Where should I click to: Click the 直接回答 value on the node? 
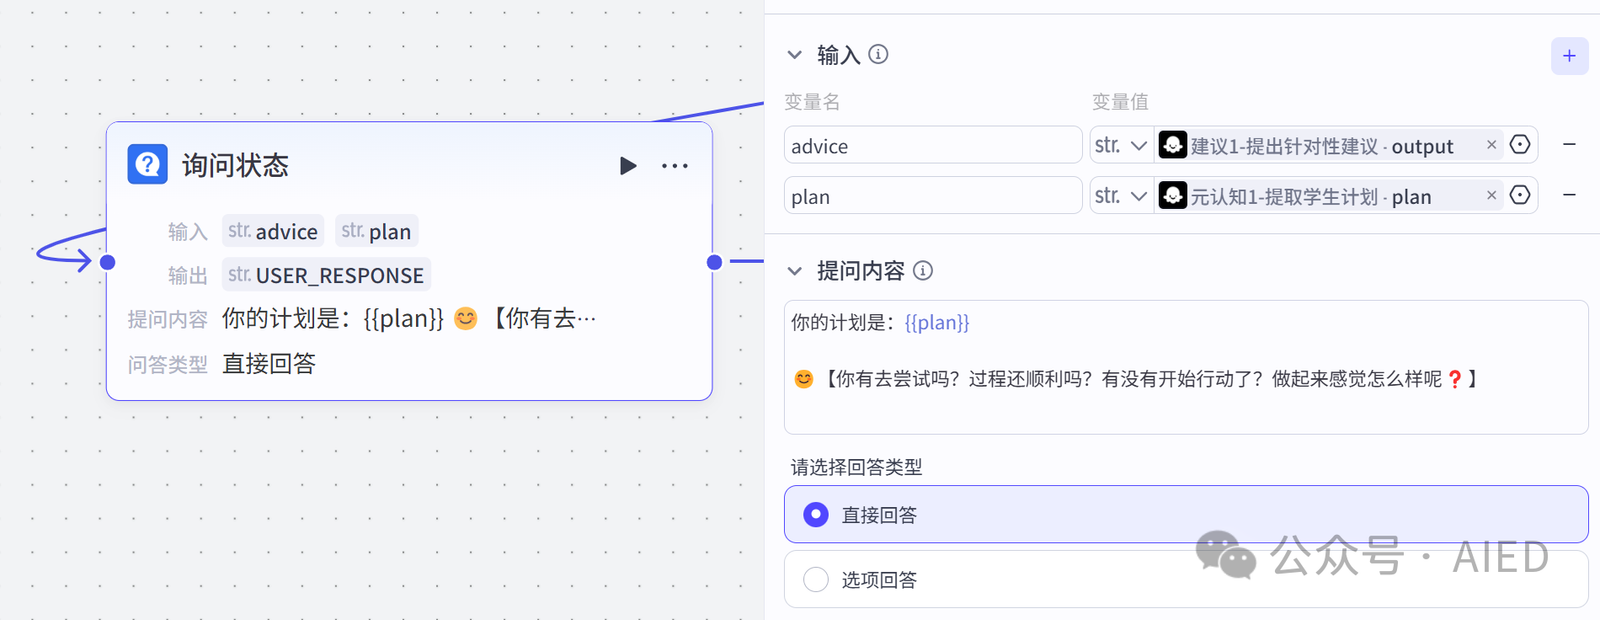[x=269, y=364]
